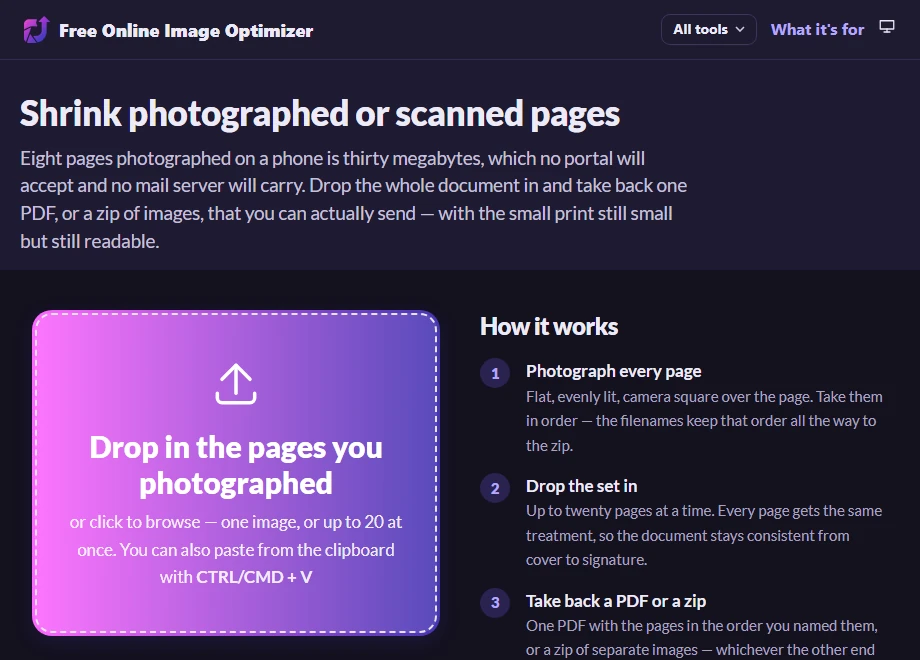Open the What it's for link
This screenshot has height=660, width=920.
pyautogui.click(x=817, y=29)
